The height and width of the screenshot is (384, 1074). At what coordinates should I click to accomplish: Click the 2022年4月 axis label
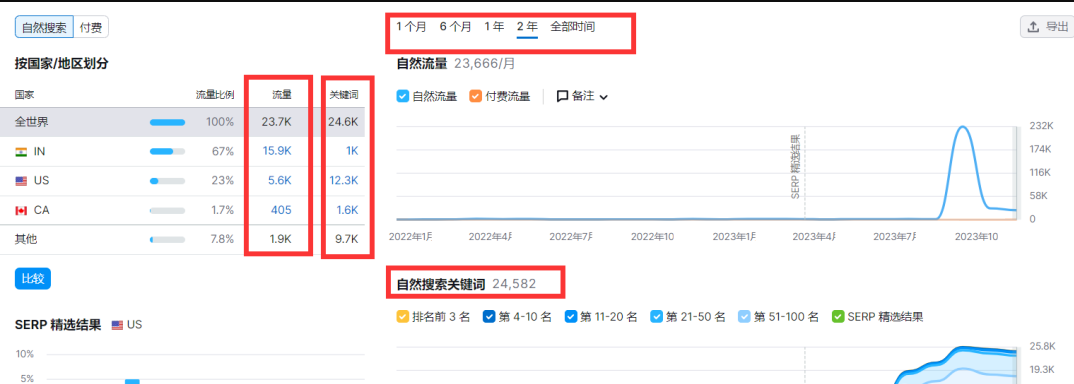pos(490,236)
